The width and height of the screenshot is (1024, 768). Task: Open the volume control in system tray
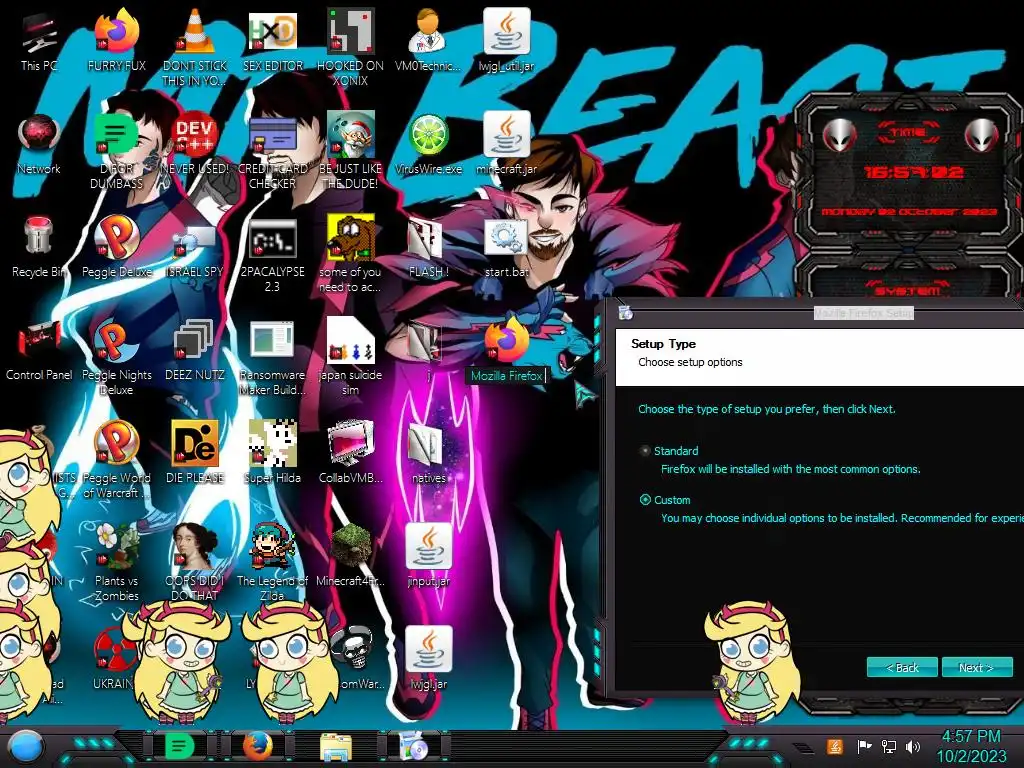click(x=913, y=746)
